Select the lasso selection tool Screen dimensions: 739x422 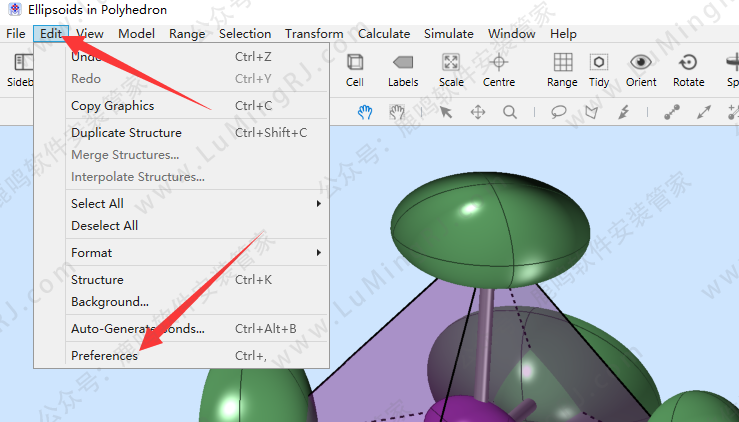(559, 112)
